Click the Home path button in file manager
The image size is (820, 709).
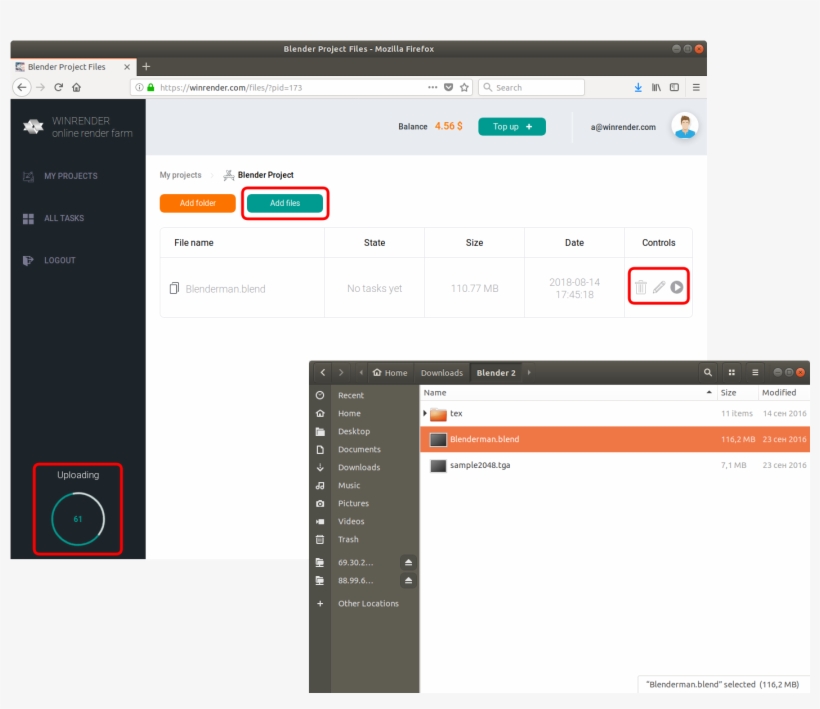tap(390, 373)
